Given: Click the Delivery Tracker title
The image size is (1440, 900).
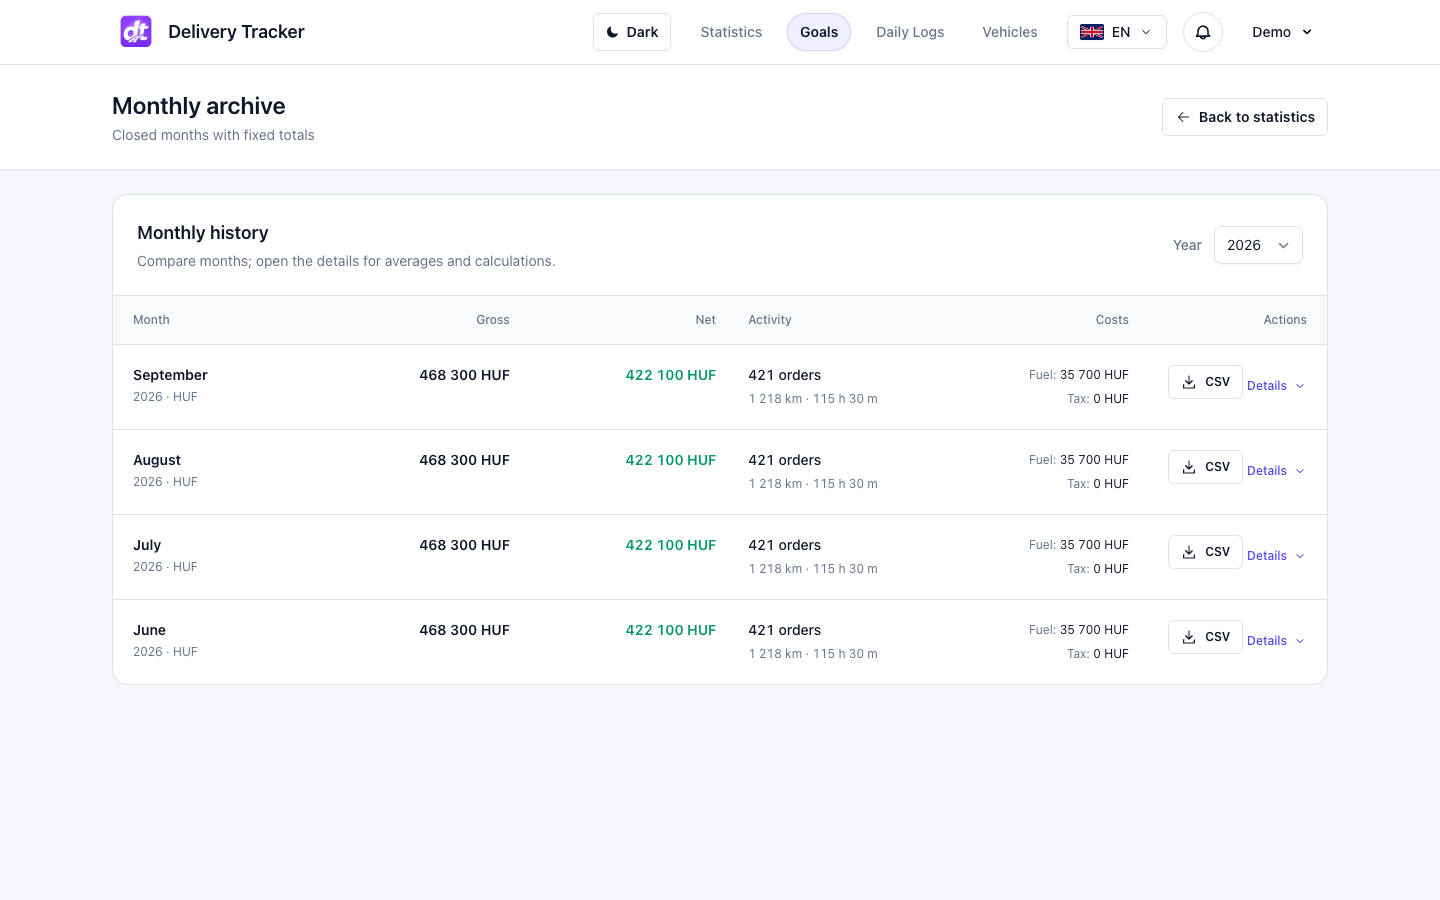Looking at the screenshot, I should pos(236,32).
